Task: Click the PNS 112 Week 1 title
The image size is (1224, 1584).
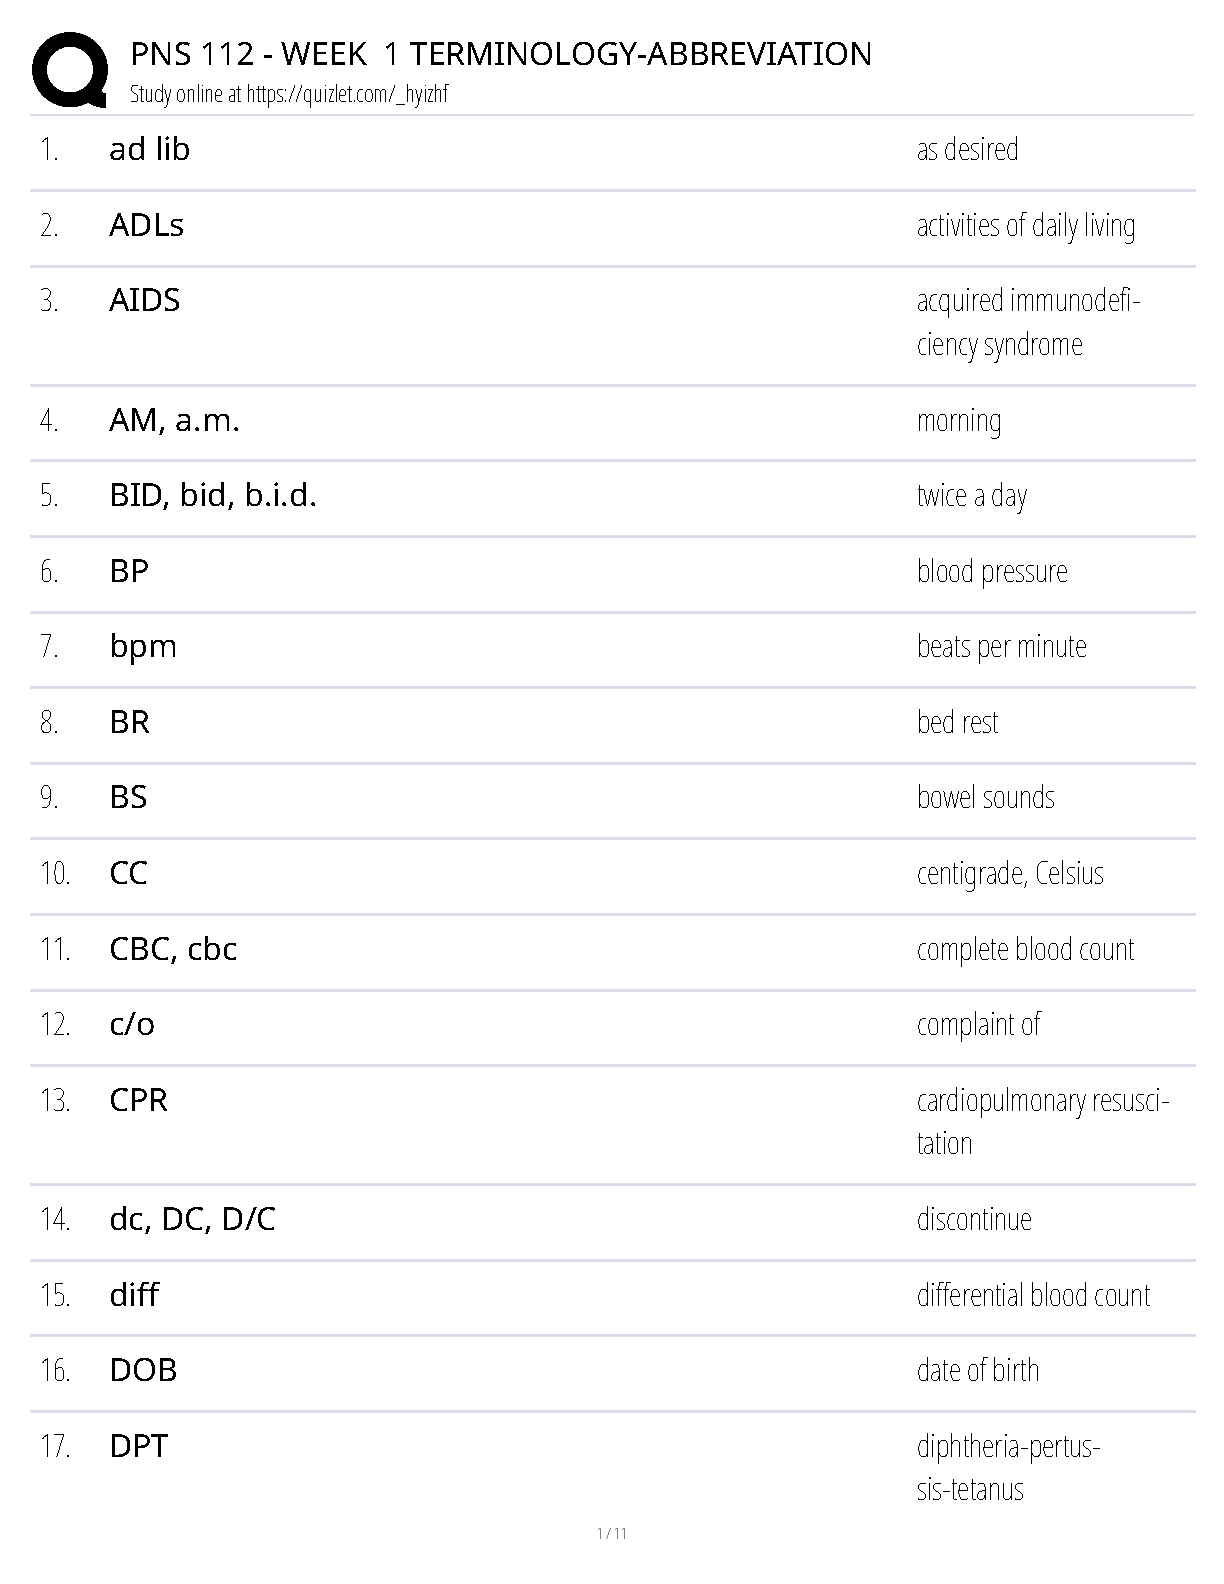Action: click(x=501, y=54)
